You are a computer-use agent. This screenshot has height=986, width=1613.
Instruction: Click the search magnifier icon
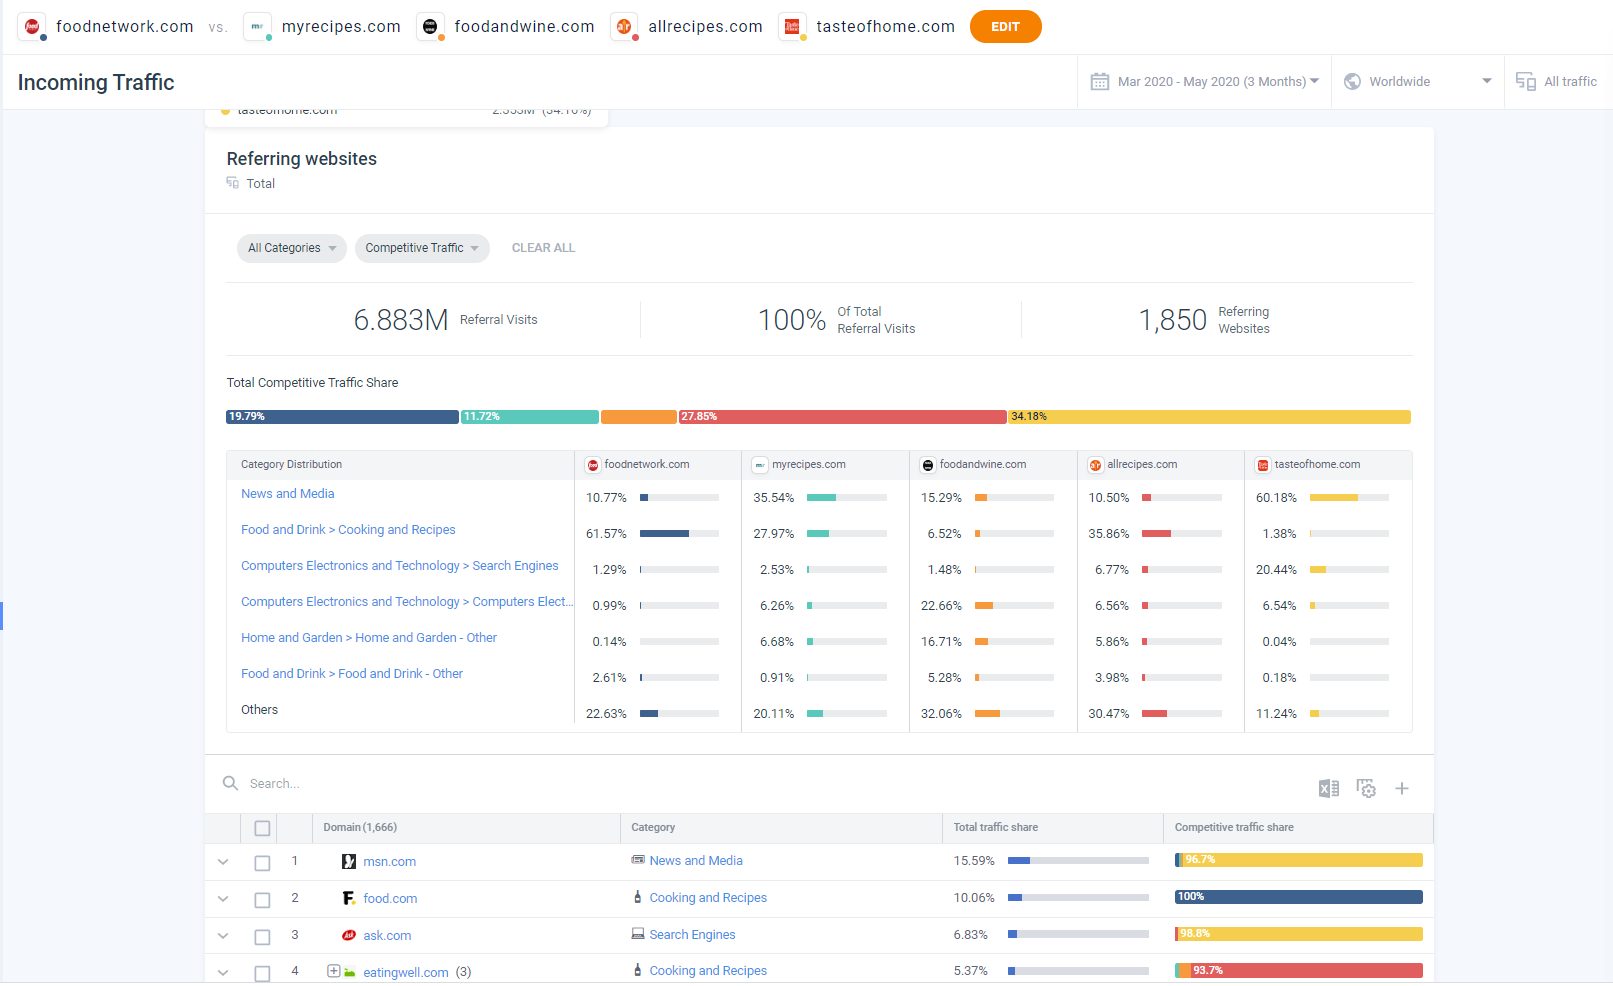tap(230, 783)
